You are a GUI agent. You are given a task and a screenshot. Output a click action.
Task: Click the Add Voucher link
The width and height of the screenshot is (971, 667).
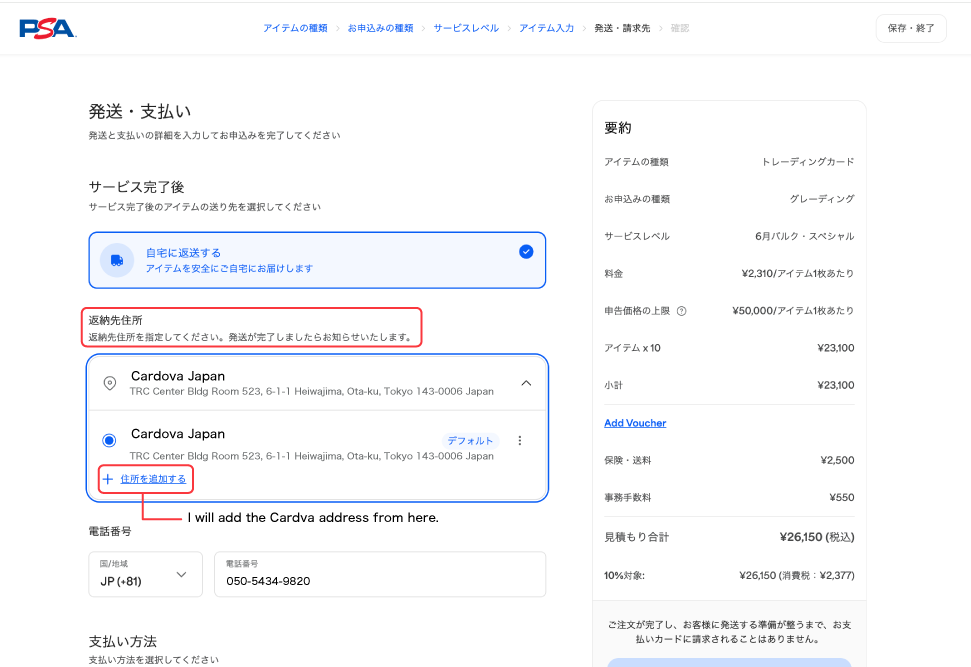(x=635, y=423)
